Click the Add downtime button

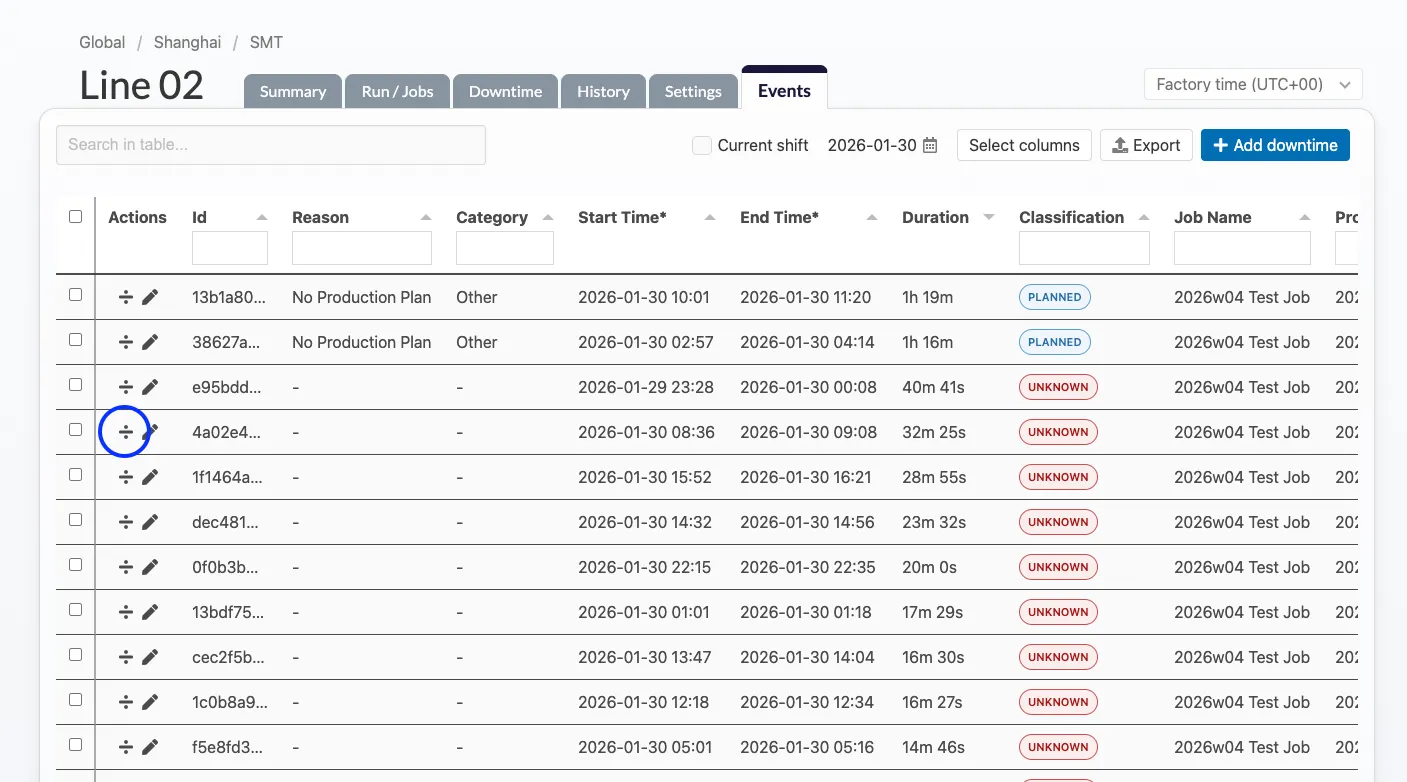[x=1274, y=145]
